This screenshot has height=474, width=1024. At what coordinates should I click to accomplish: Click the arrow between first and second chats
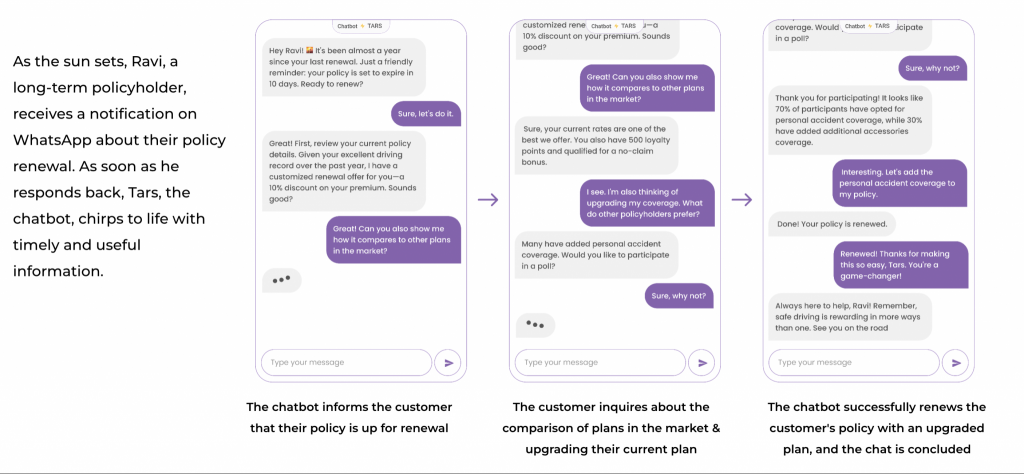[x=488, y=199]
